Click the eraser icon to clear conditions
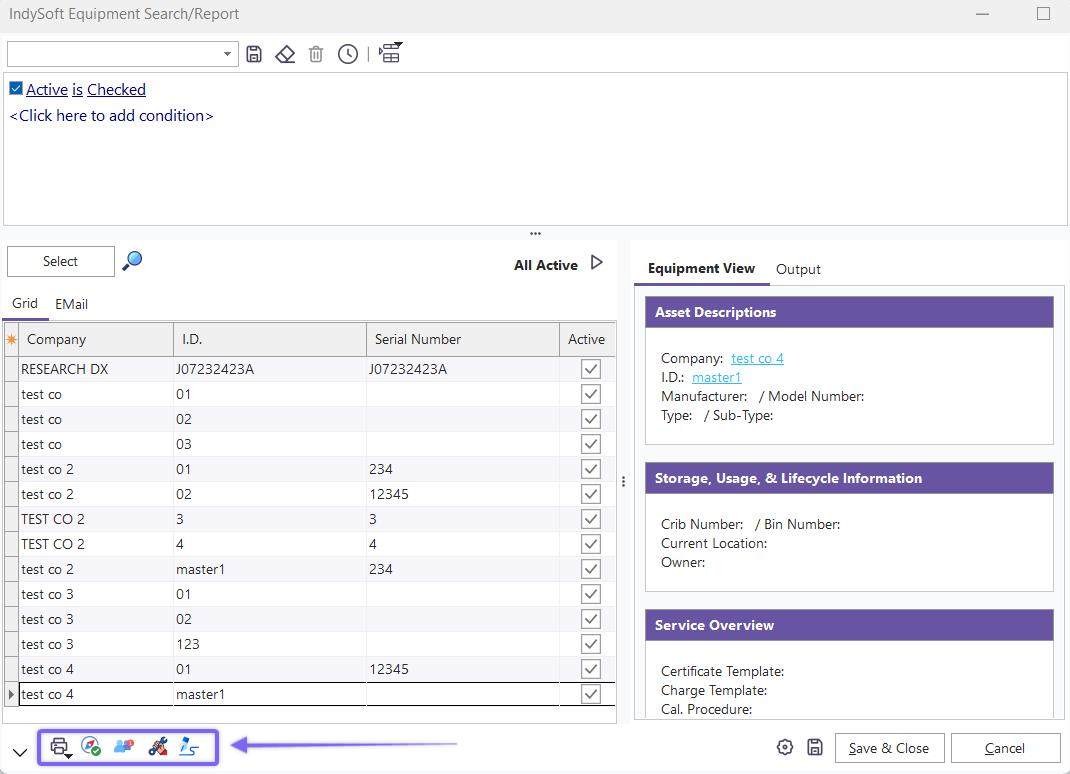 point(285,54)
